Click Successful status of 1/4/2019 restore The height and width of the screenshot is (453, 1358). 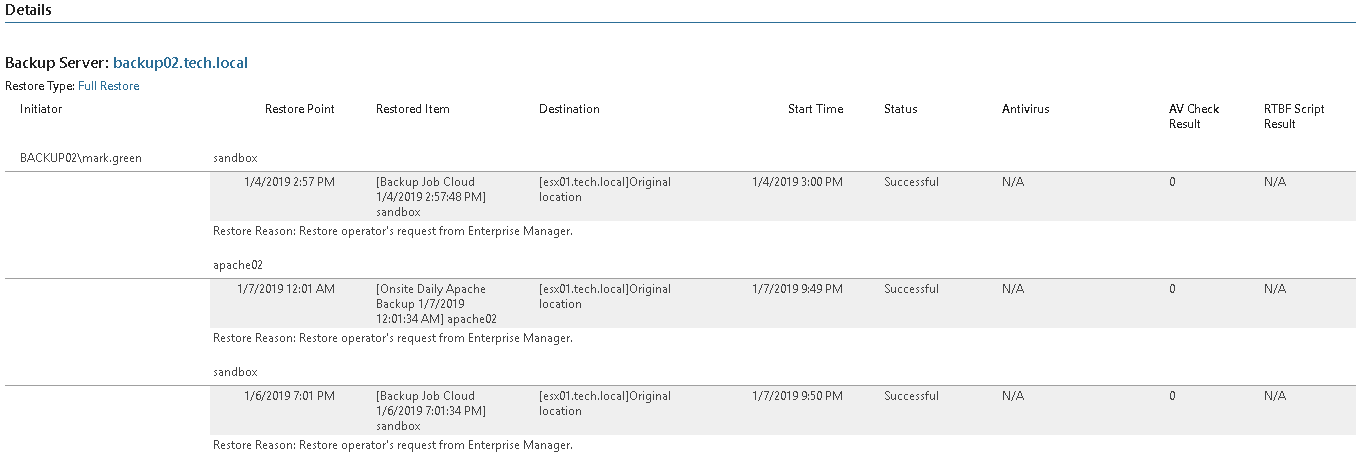(x=911, y=182)
